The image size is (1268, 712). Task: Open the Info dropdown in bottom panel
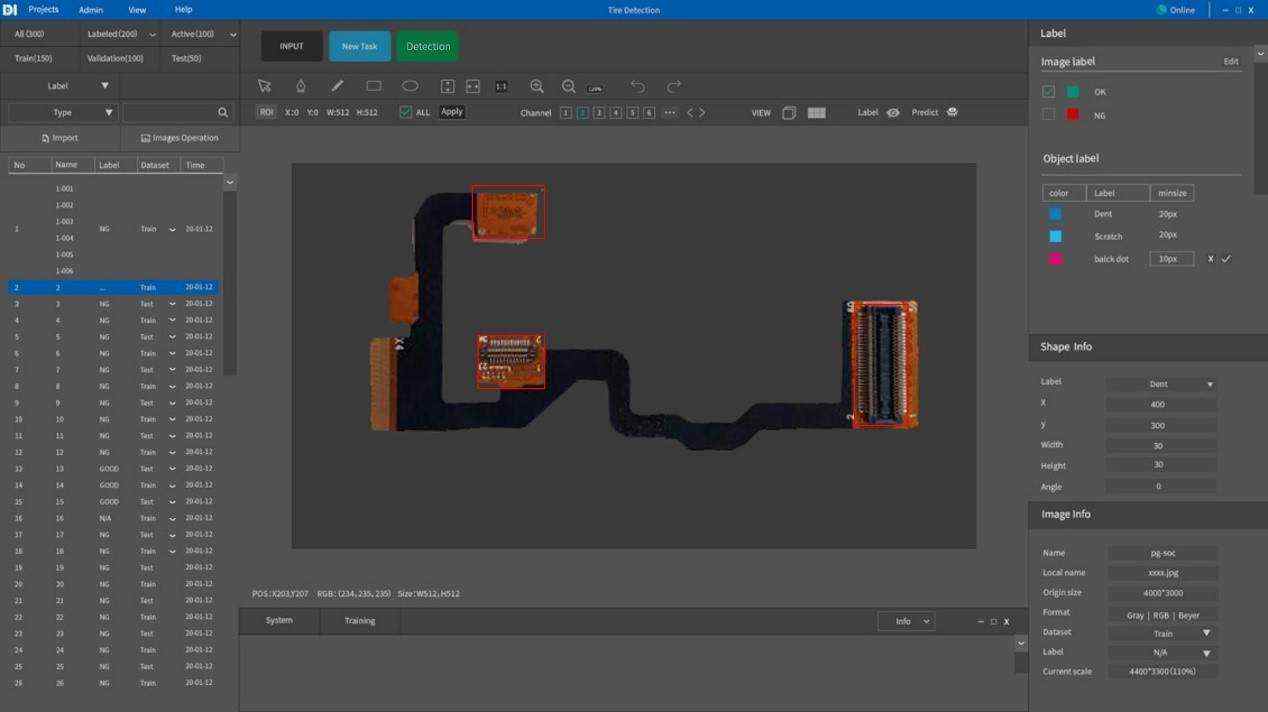906,621
